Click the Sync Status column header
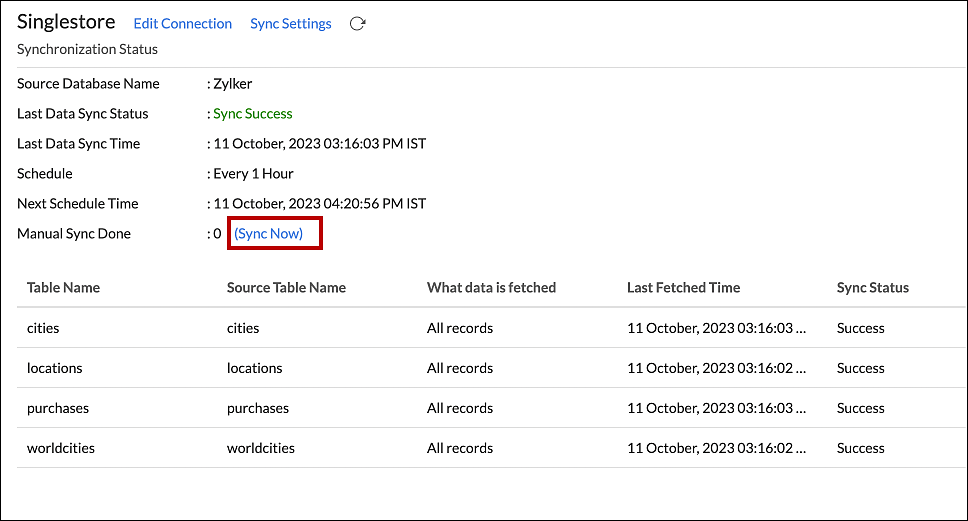The image size is (968, 521). point(872,288)
